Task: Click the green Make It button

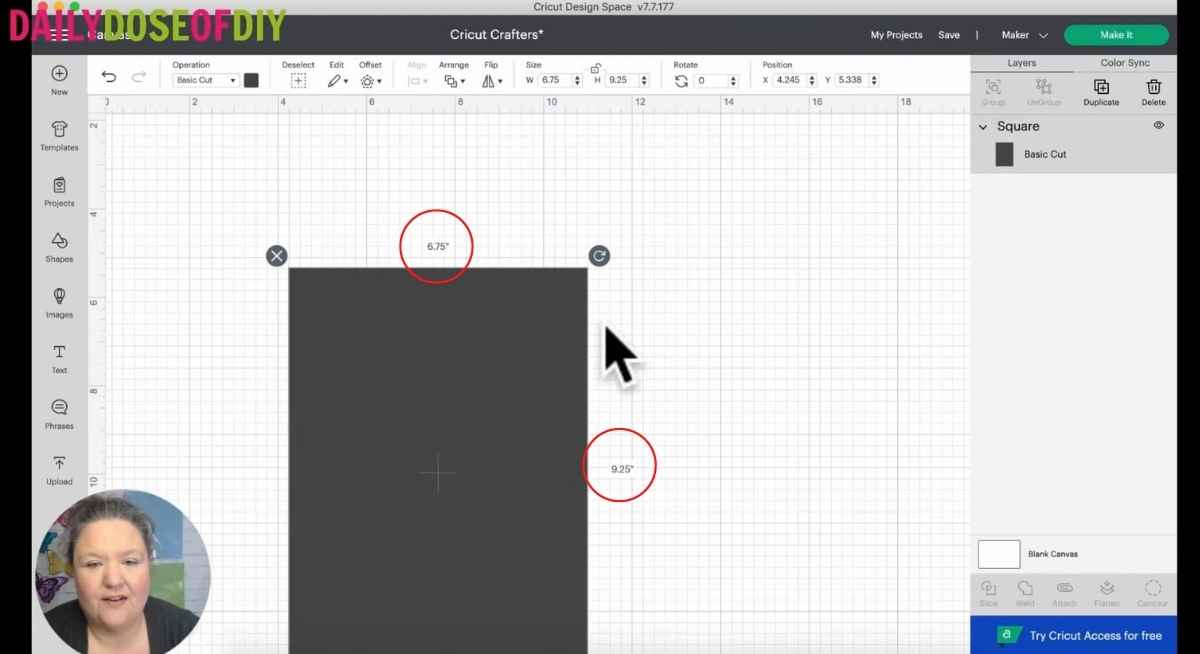Action: pyautogui.click(x=1116, y=34)
